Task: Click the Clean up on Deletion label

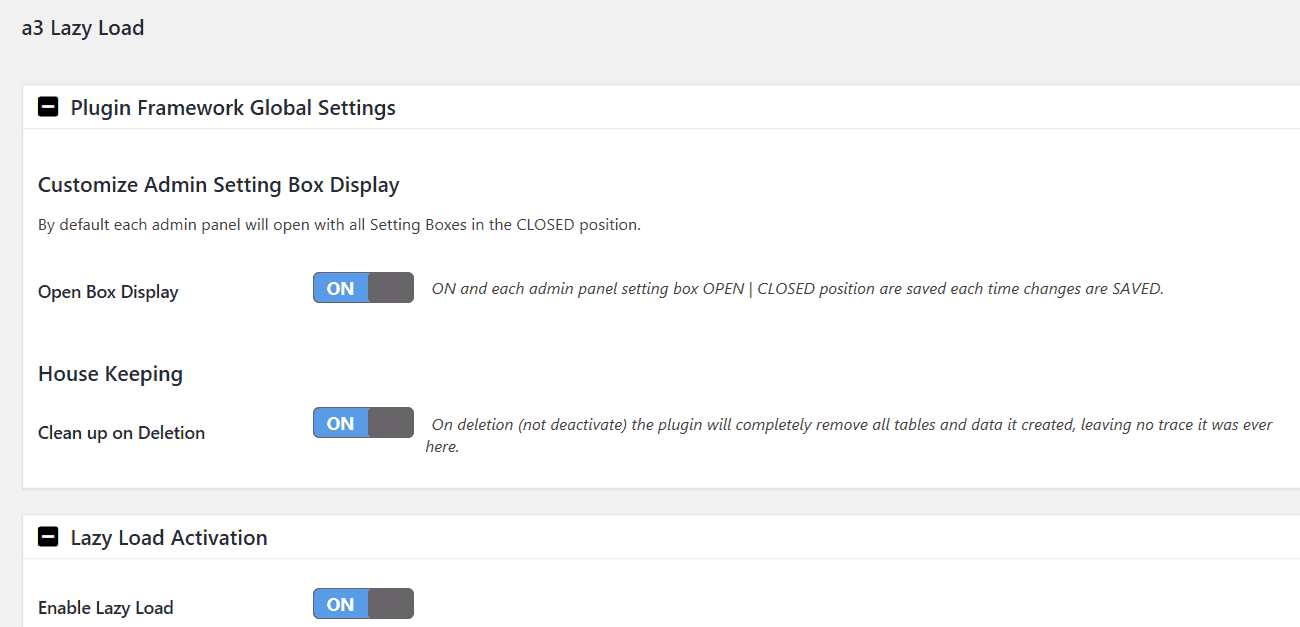Action: [x=121, y=433]
